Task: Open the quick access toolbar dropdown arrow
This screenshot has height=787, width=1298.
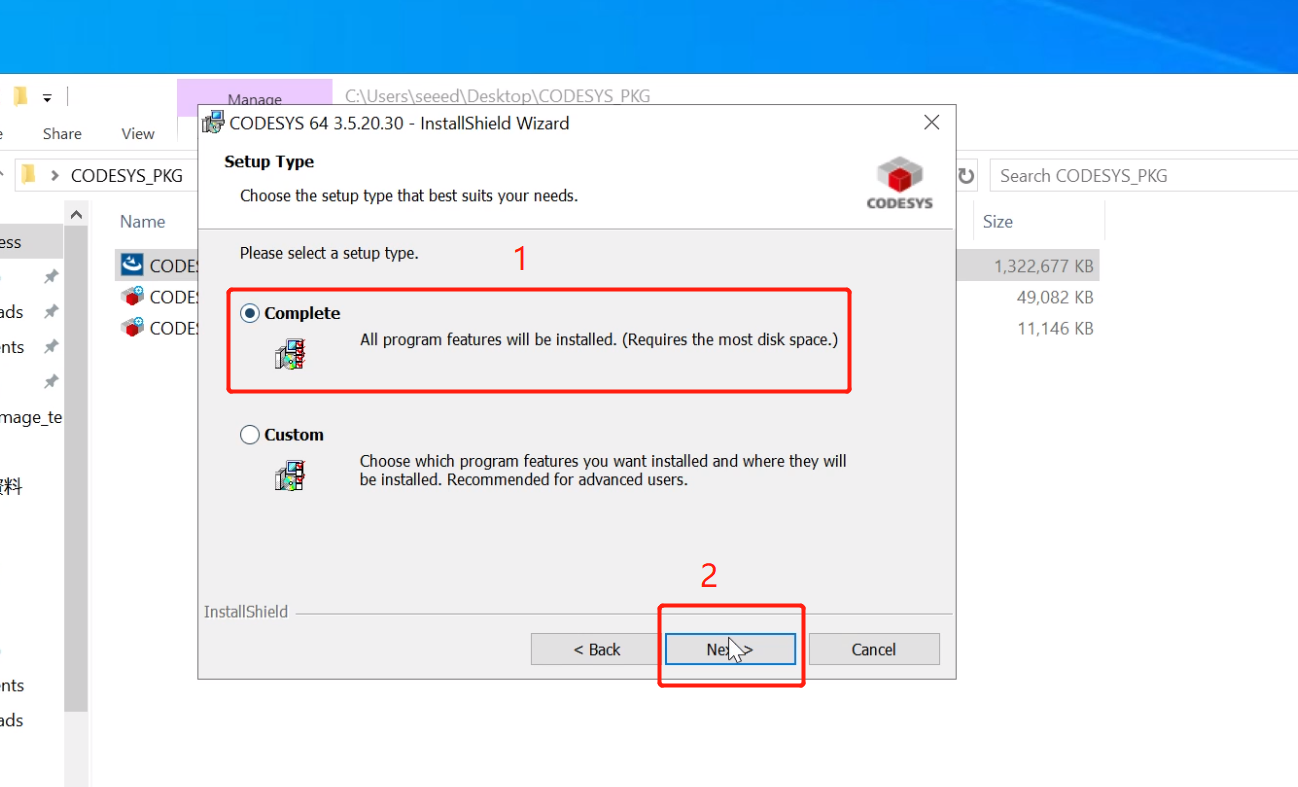Action: point(47,98)
